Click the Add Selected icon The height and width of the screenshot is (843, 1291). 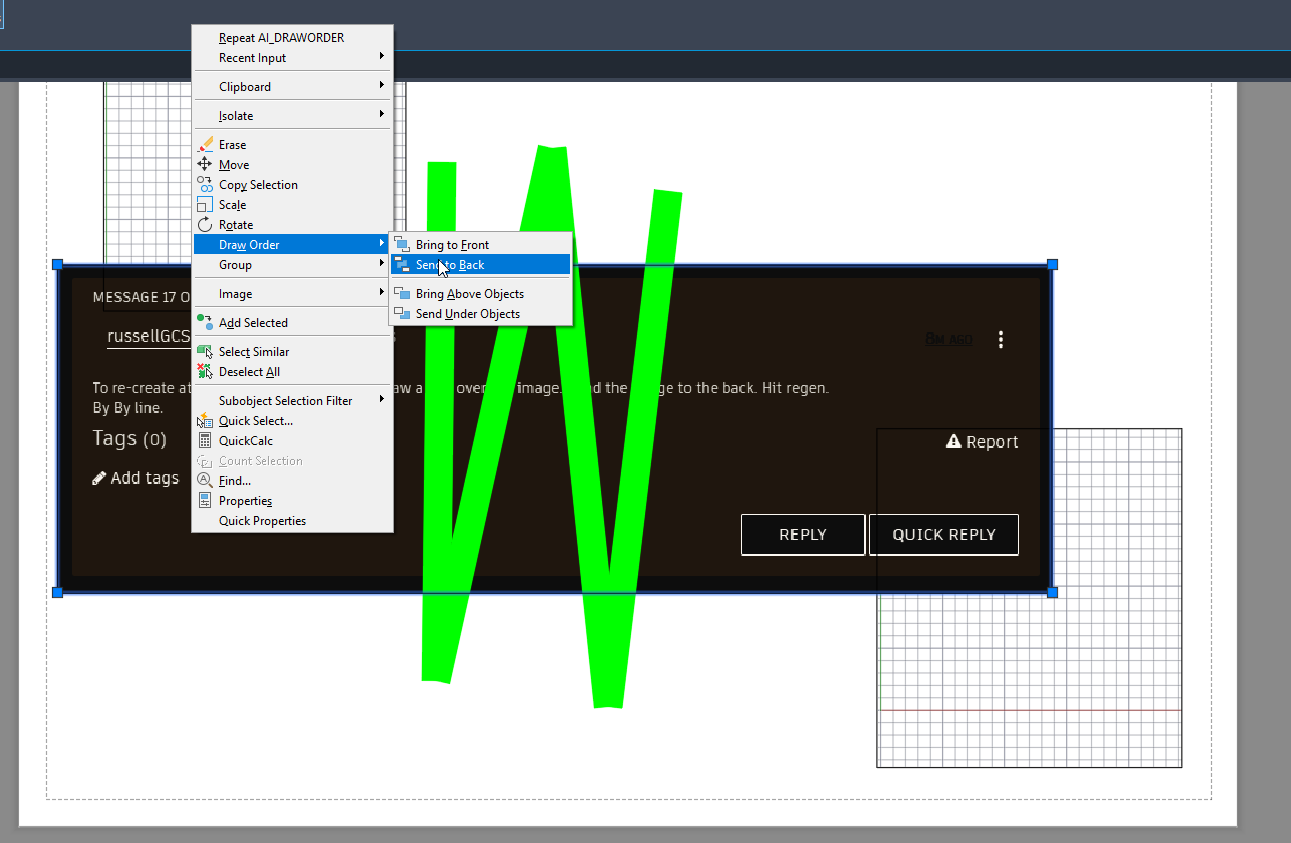click(x=205, y=322)
